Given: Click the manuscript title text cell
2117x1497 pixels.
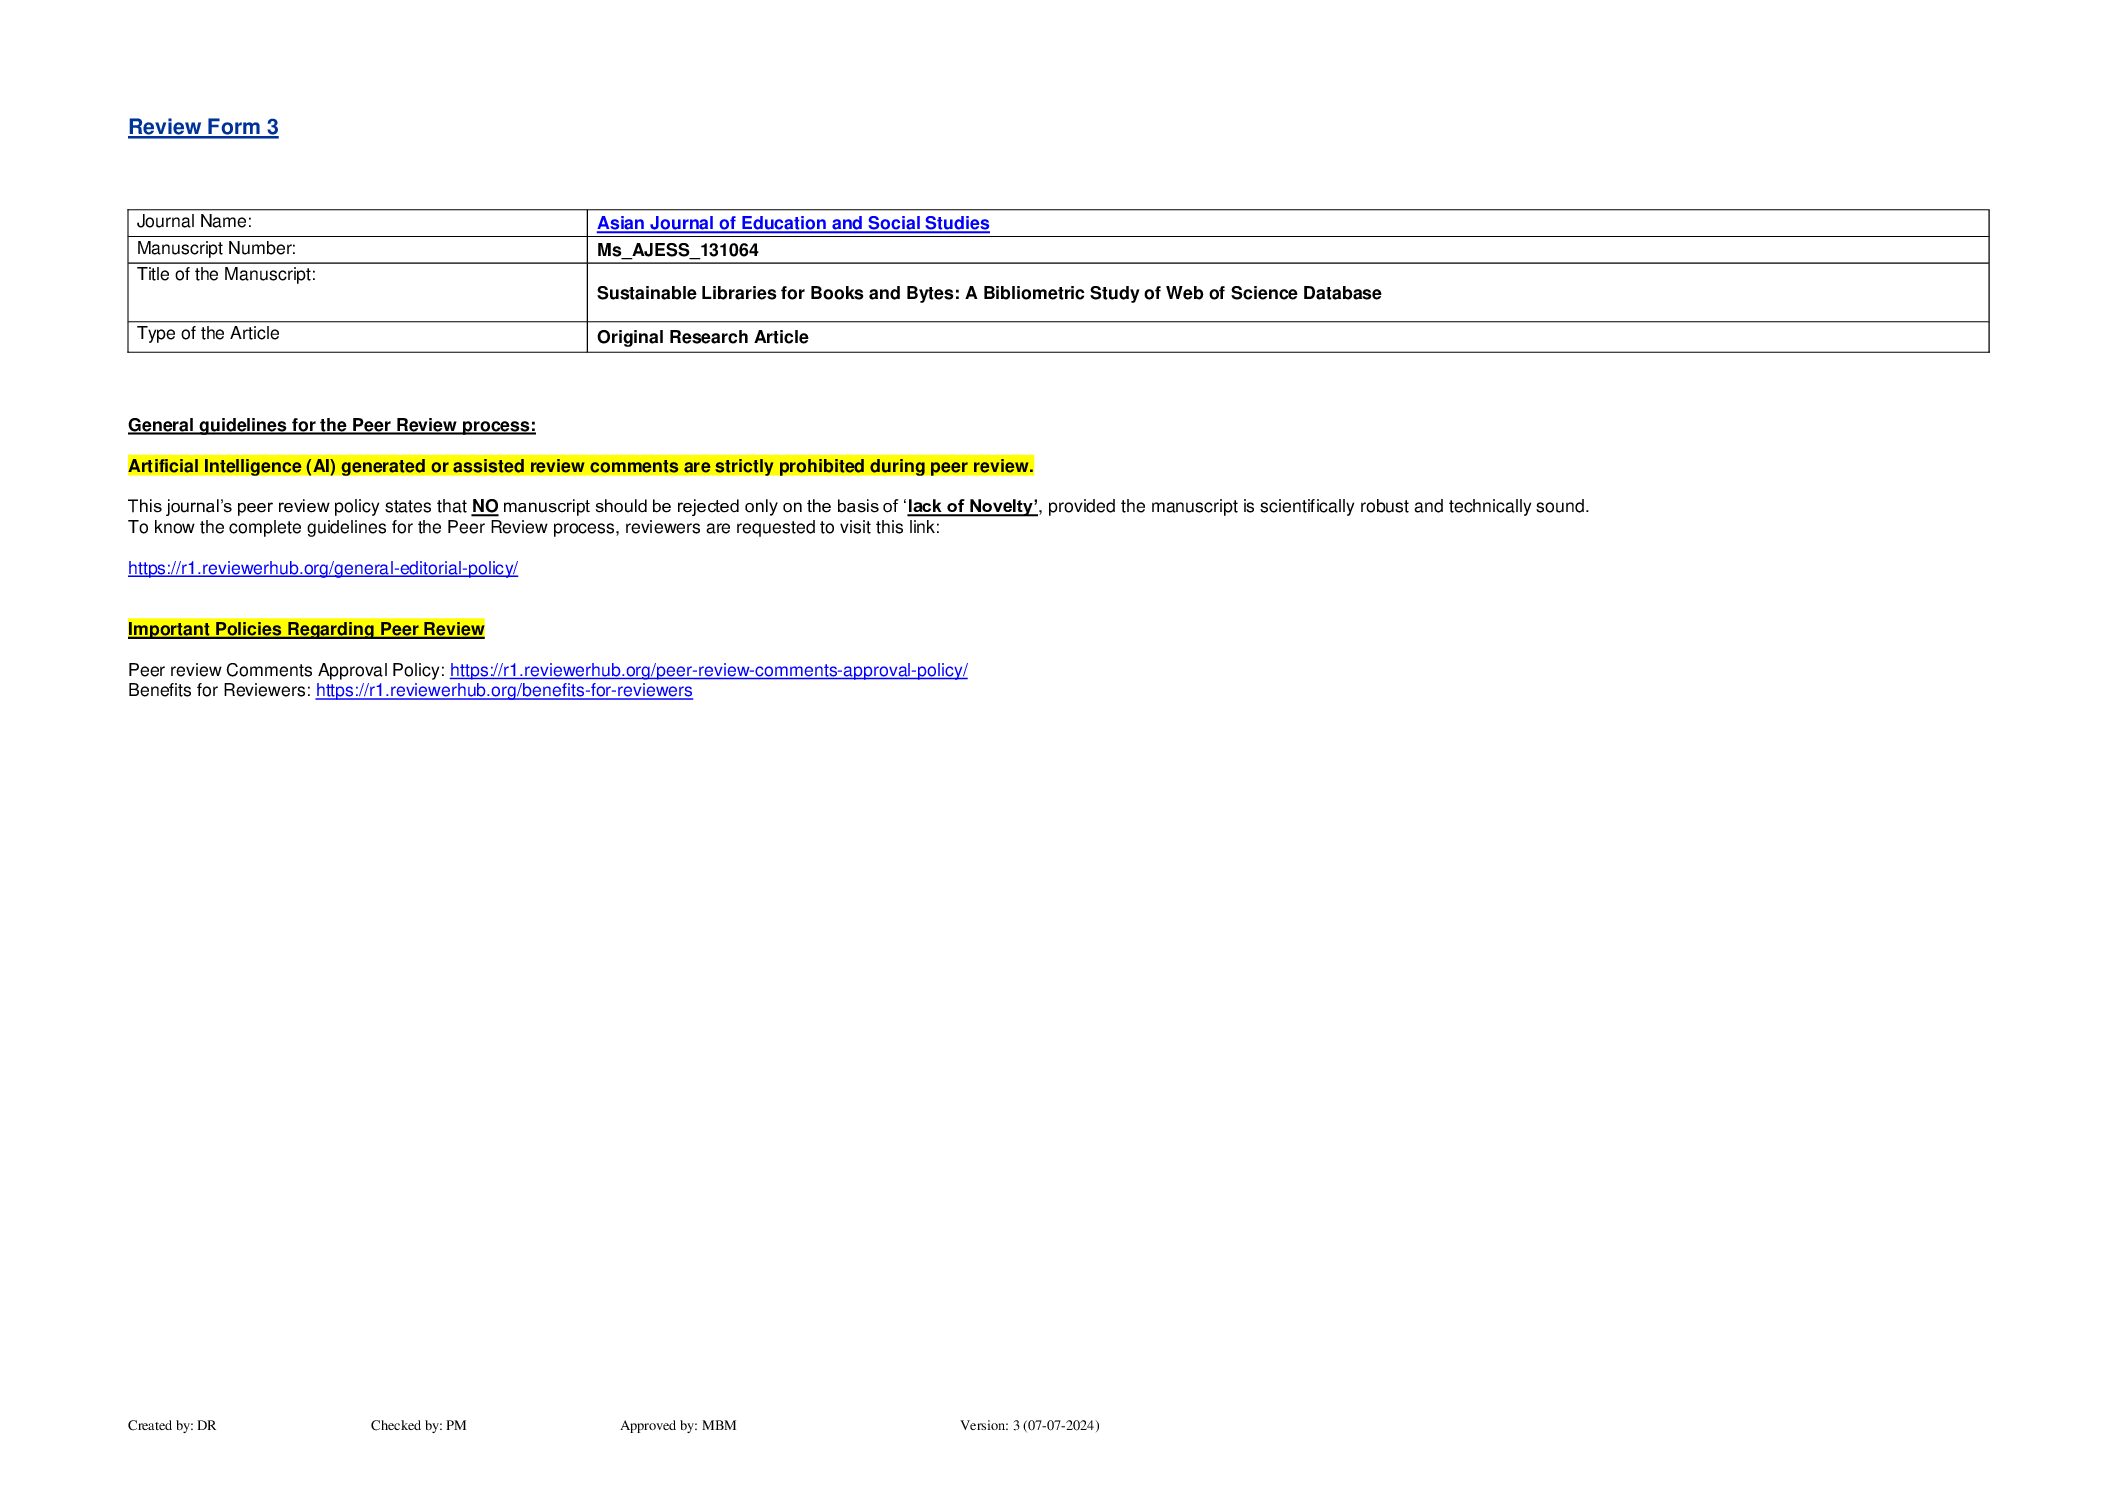Looking at the screenshot, I should (x=988, y=293).
